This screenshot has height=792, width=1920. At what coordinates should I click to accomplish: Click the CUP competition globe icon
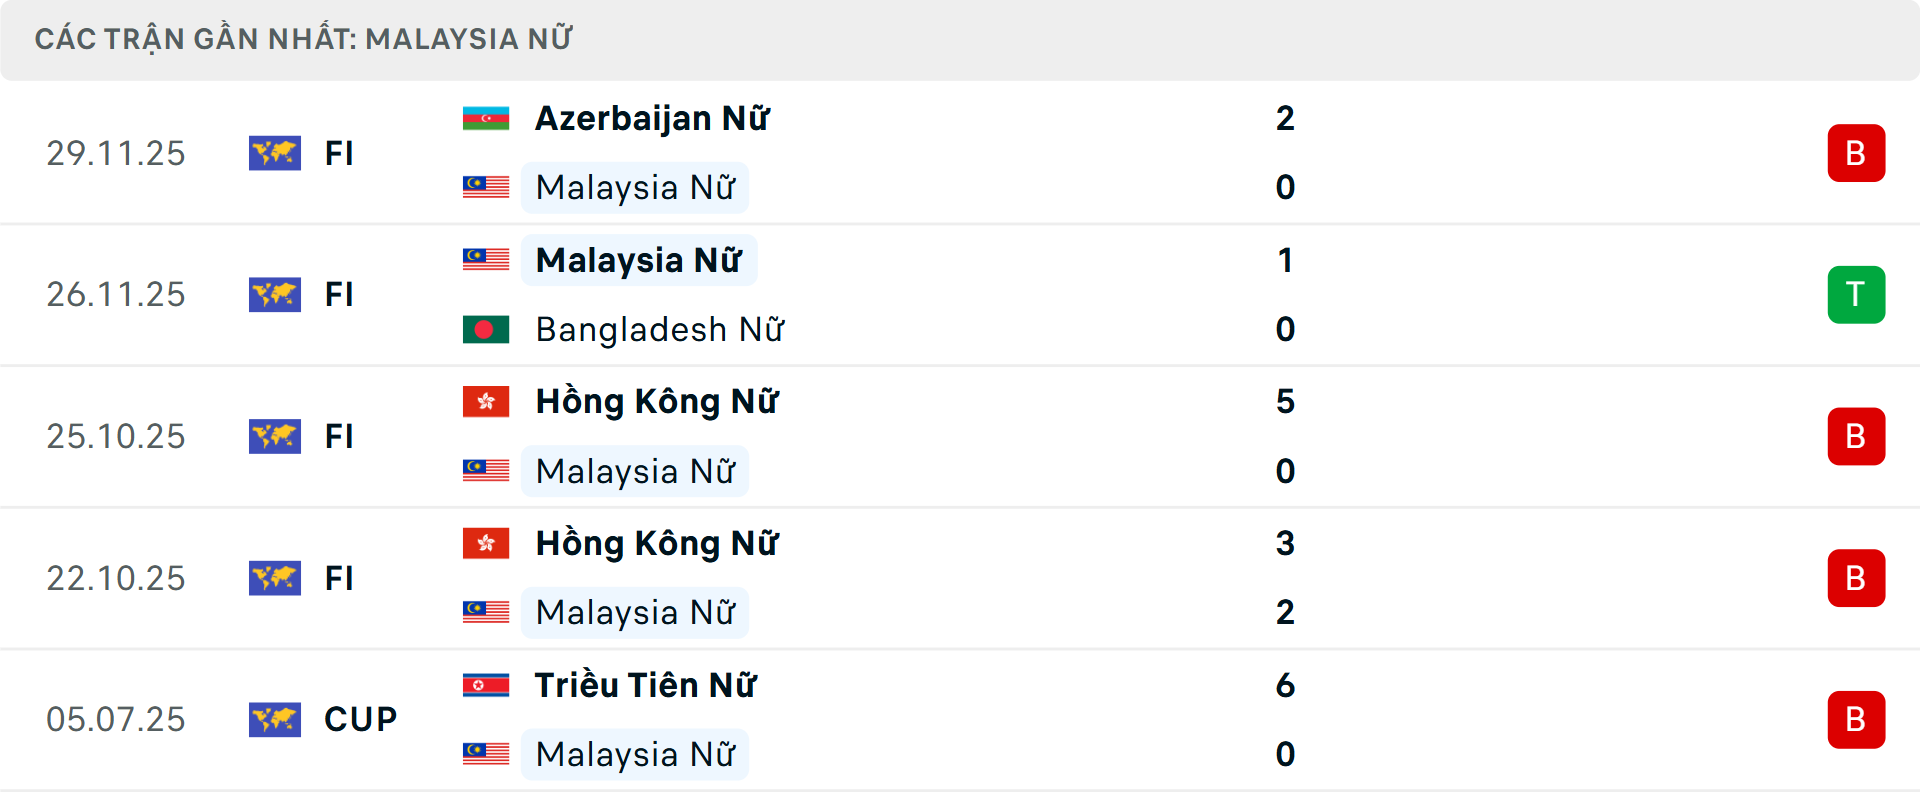pos(275,719)
